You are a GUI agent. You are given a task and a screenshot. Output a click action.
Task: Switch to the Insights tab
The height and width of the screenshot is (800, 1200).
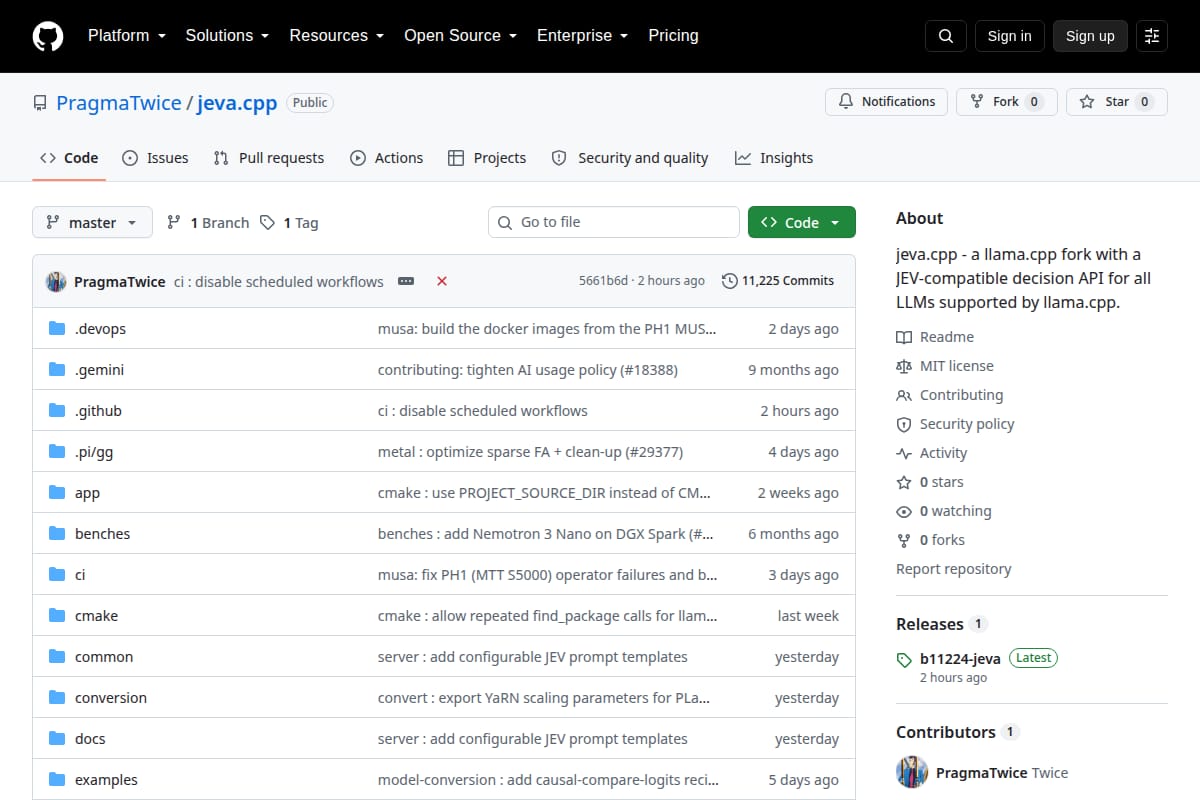774,158
